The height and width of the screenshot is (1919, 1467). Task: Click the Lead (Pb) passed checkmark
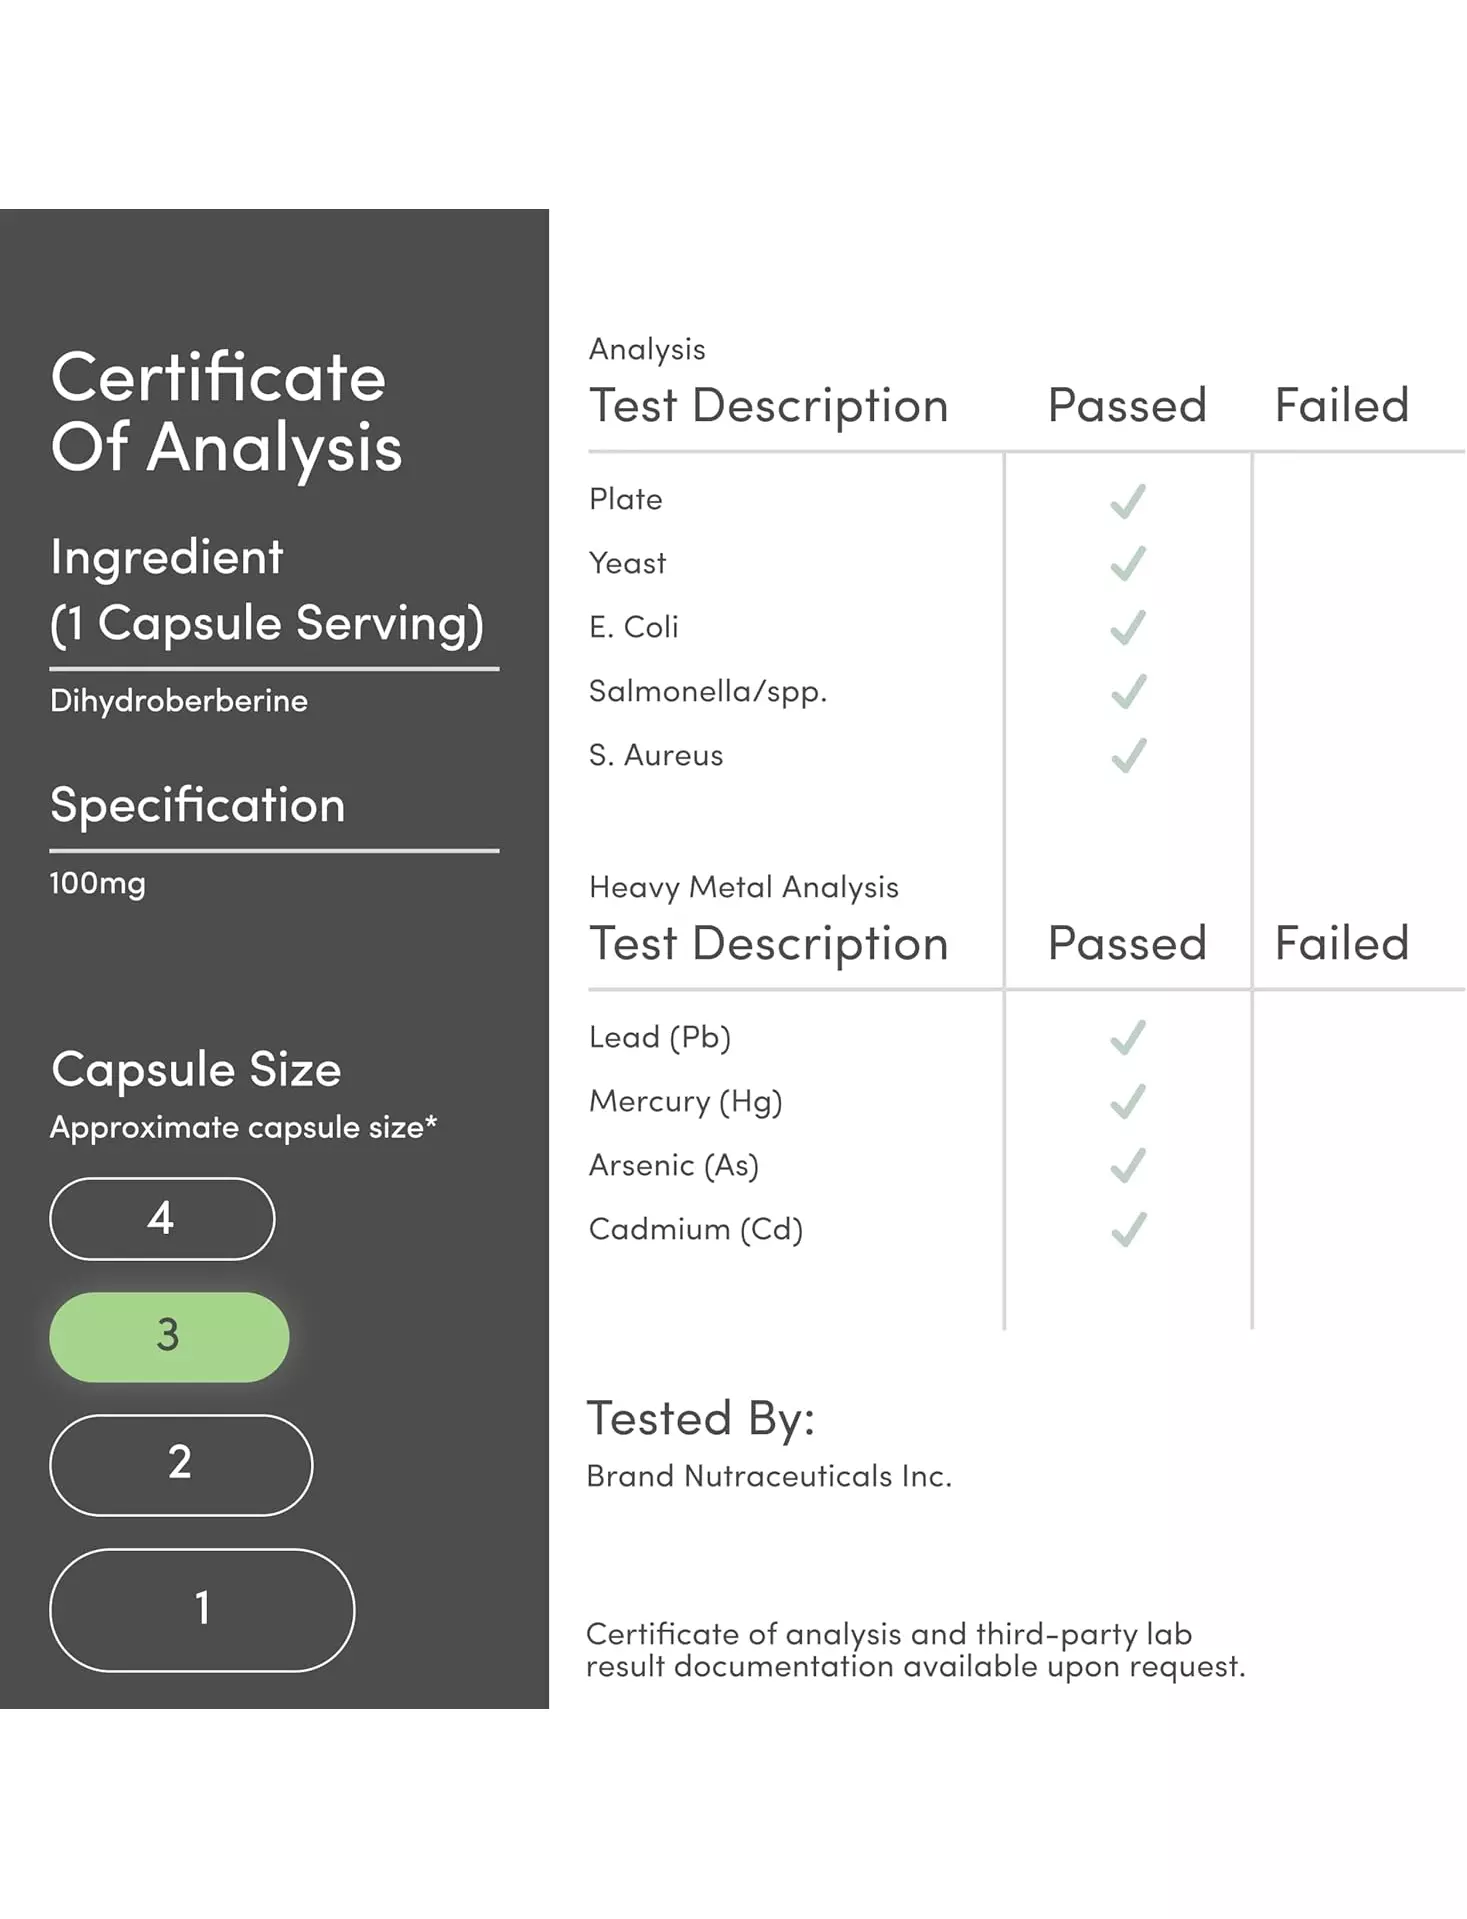coord(1128,1038)
